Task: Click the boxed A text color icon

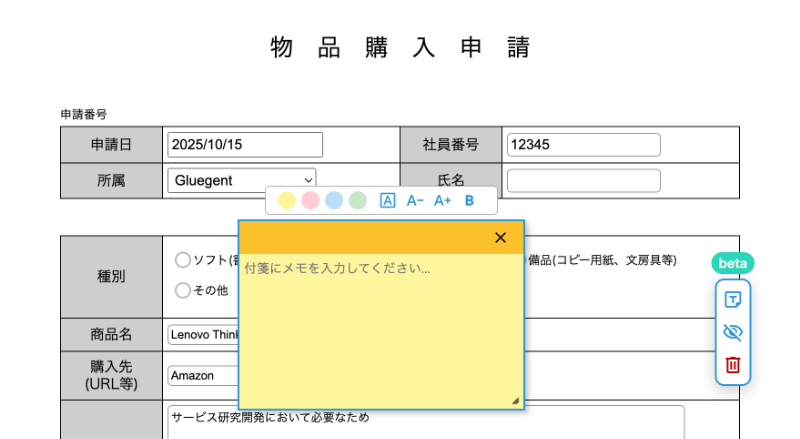Action: [x=388, y=201]
